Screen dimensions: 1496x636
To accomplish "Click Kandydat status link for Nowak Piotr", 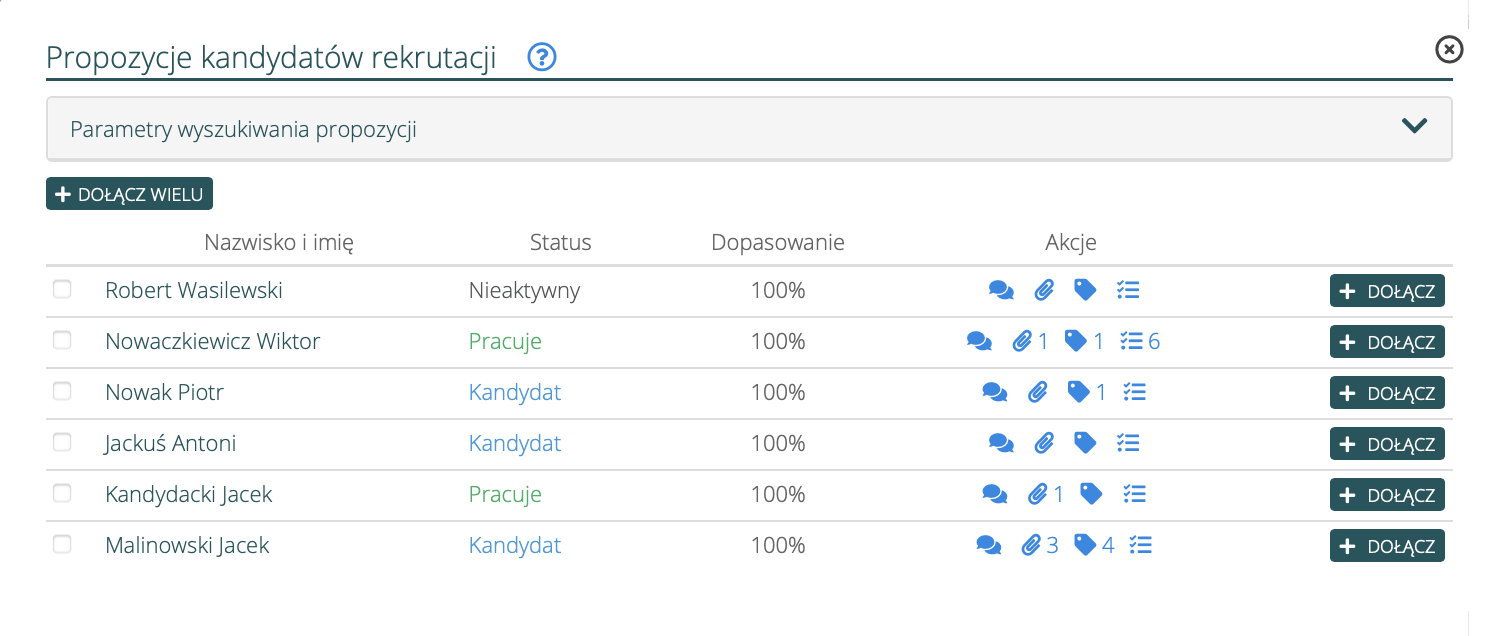I will (515, 393).
